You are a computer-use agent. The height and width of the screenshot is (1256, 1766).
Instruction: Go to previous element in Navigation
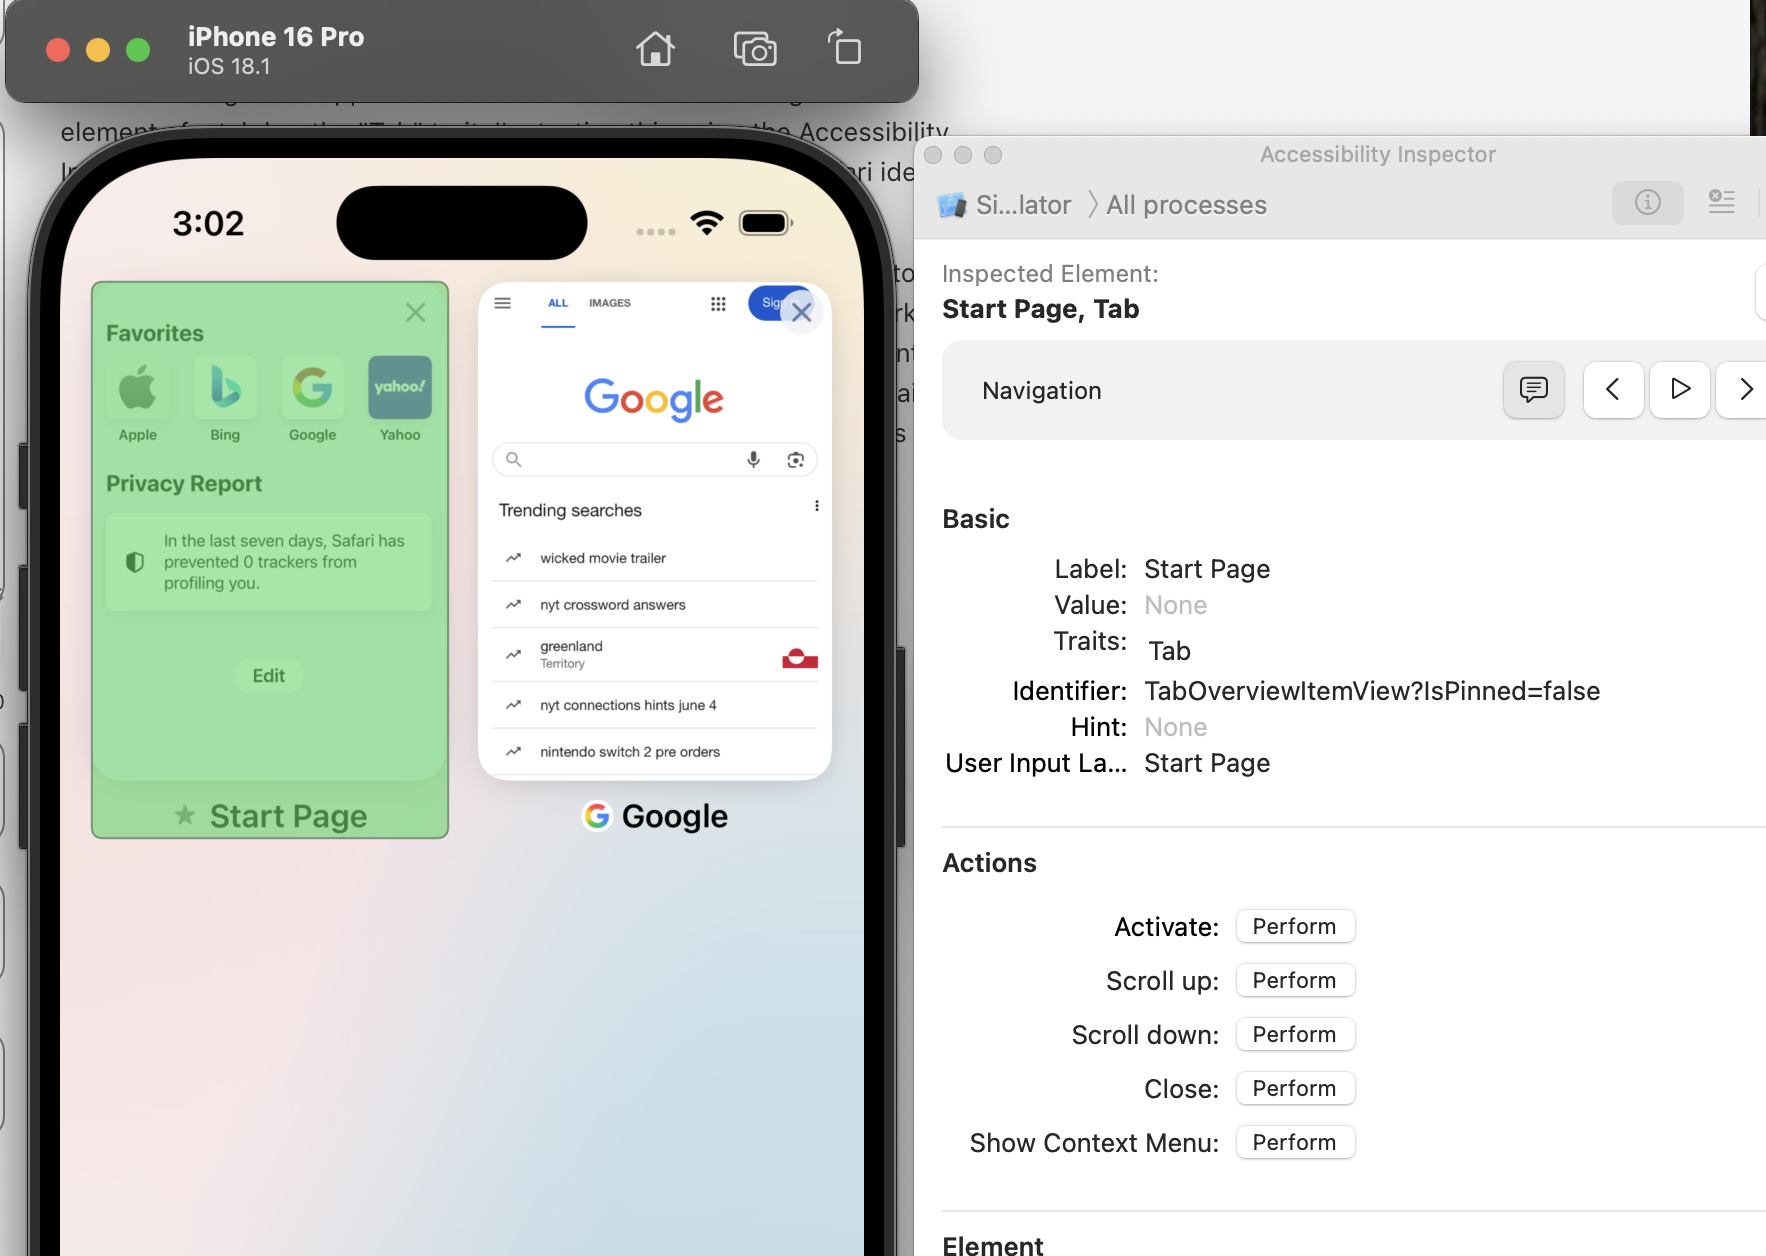(1613, 390)
